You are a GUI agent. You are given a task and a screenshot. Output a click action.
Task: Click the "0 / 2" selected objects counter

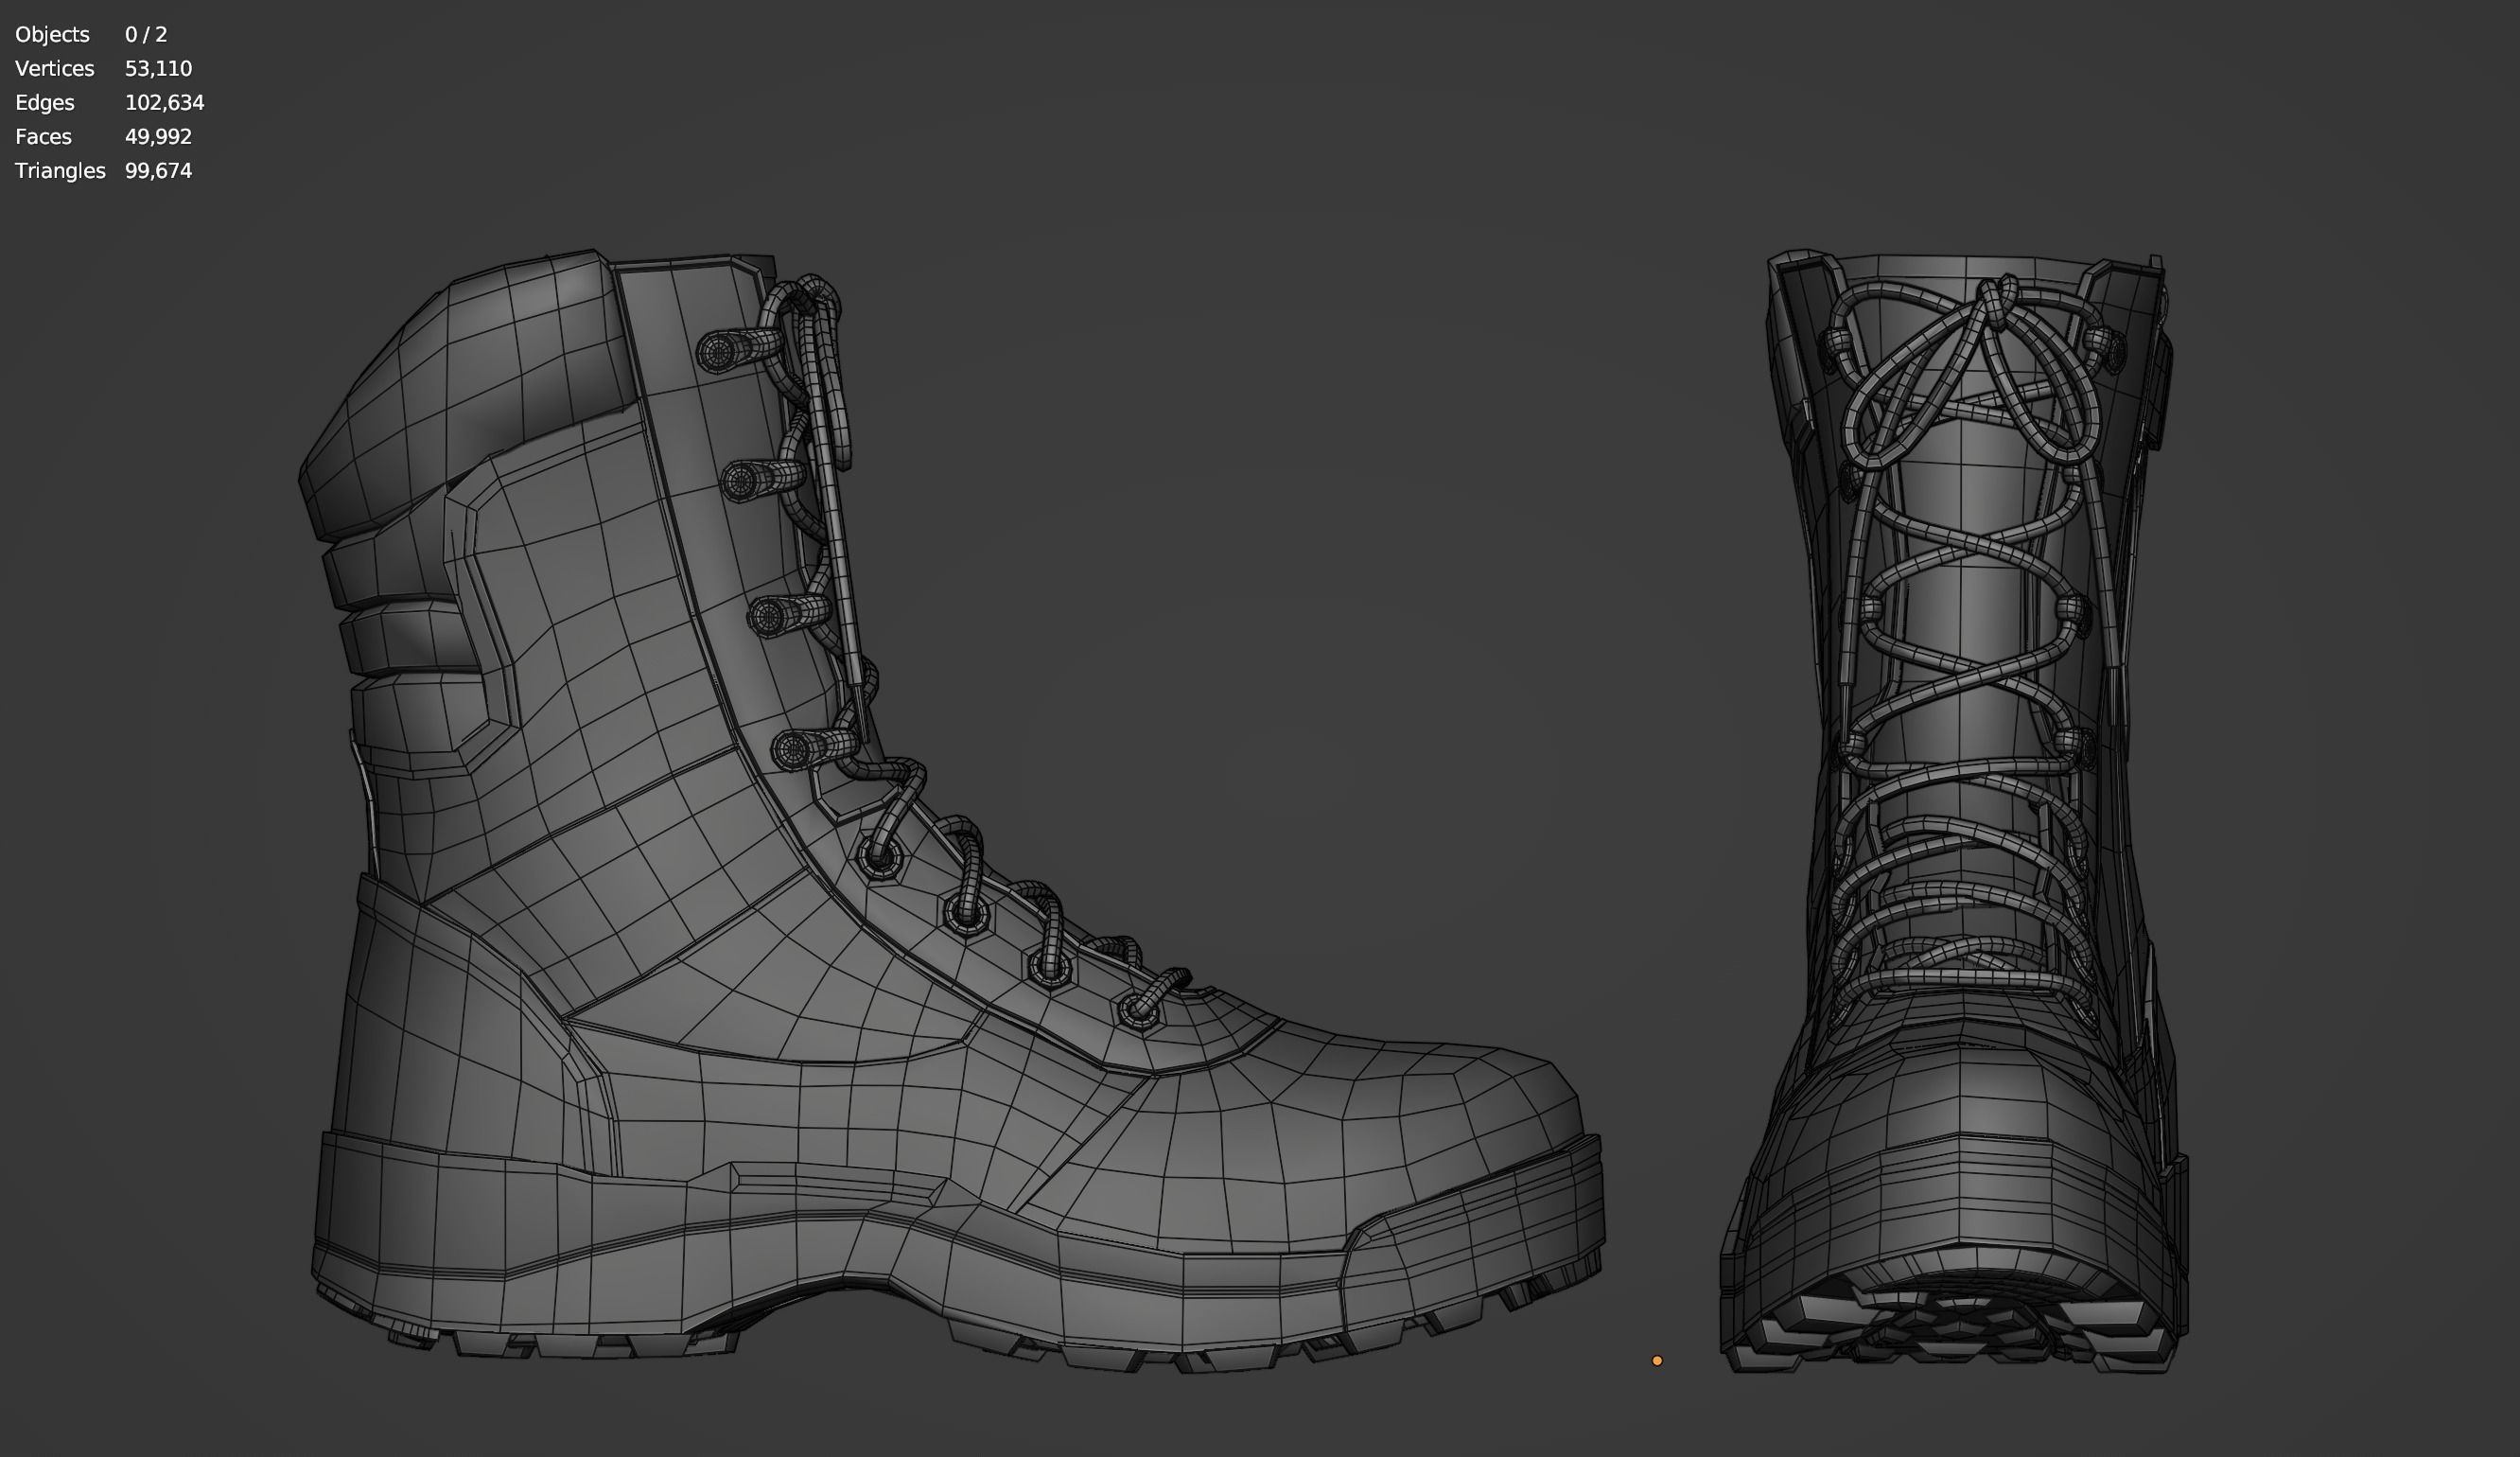146,34
